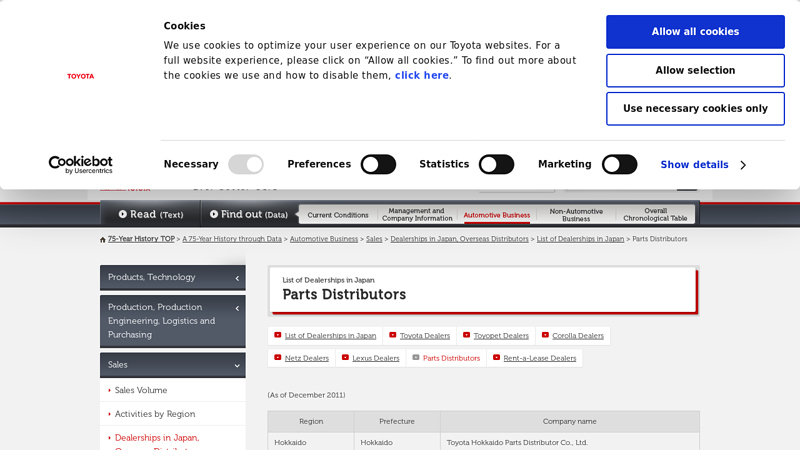Click red arrow icon beside Netz Dealers

click(278, 357)
